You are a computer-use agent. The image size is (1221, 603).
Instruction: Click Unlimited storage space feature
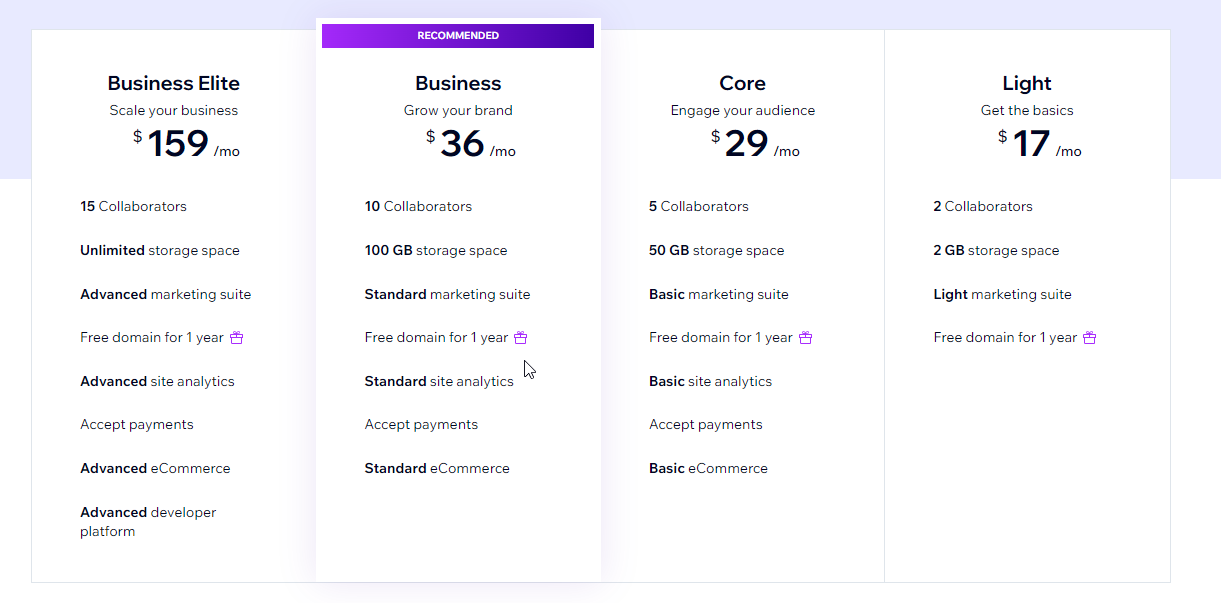(160, 251)
